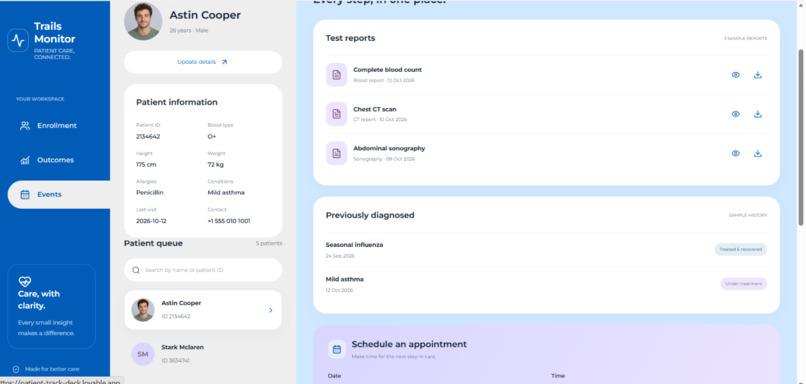Click the blood type value O+

212,137
